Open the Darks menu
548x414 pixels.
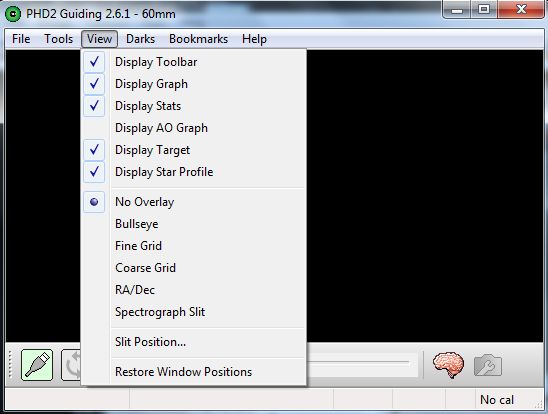click(x=140, y=39)
